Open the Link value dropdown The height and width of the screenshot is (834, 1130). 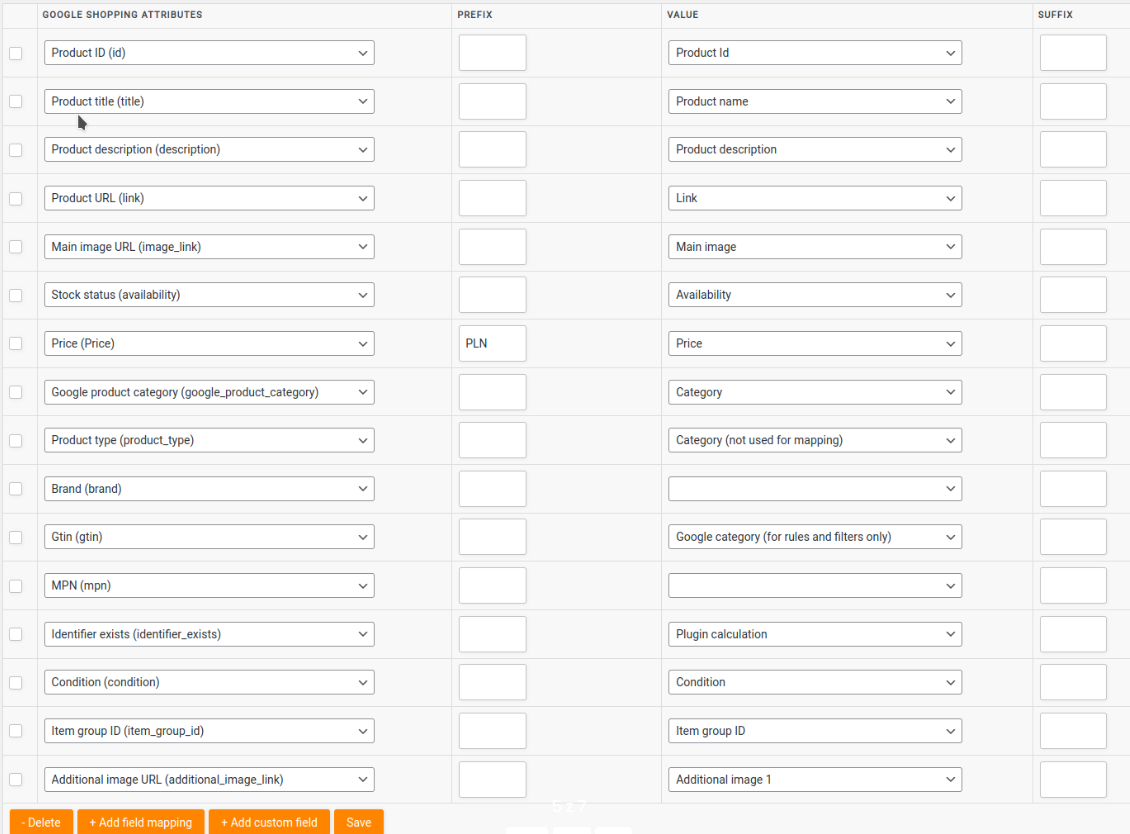point(815,198)
